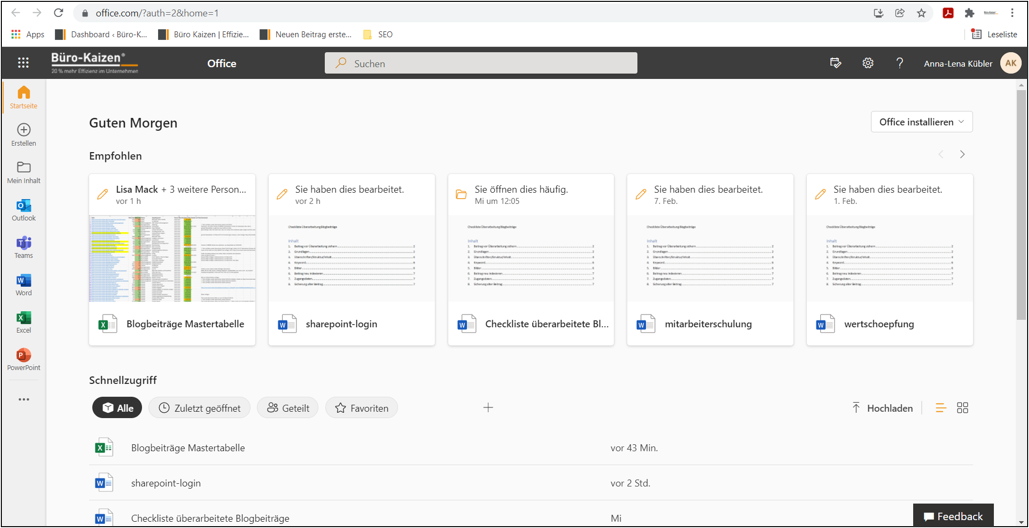Open Dashboard Büro-K bookmark

tap(102, 34)
